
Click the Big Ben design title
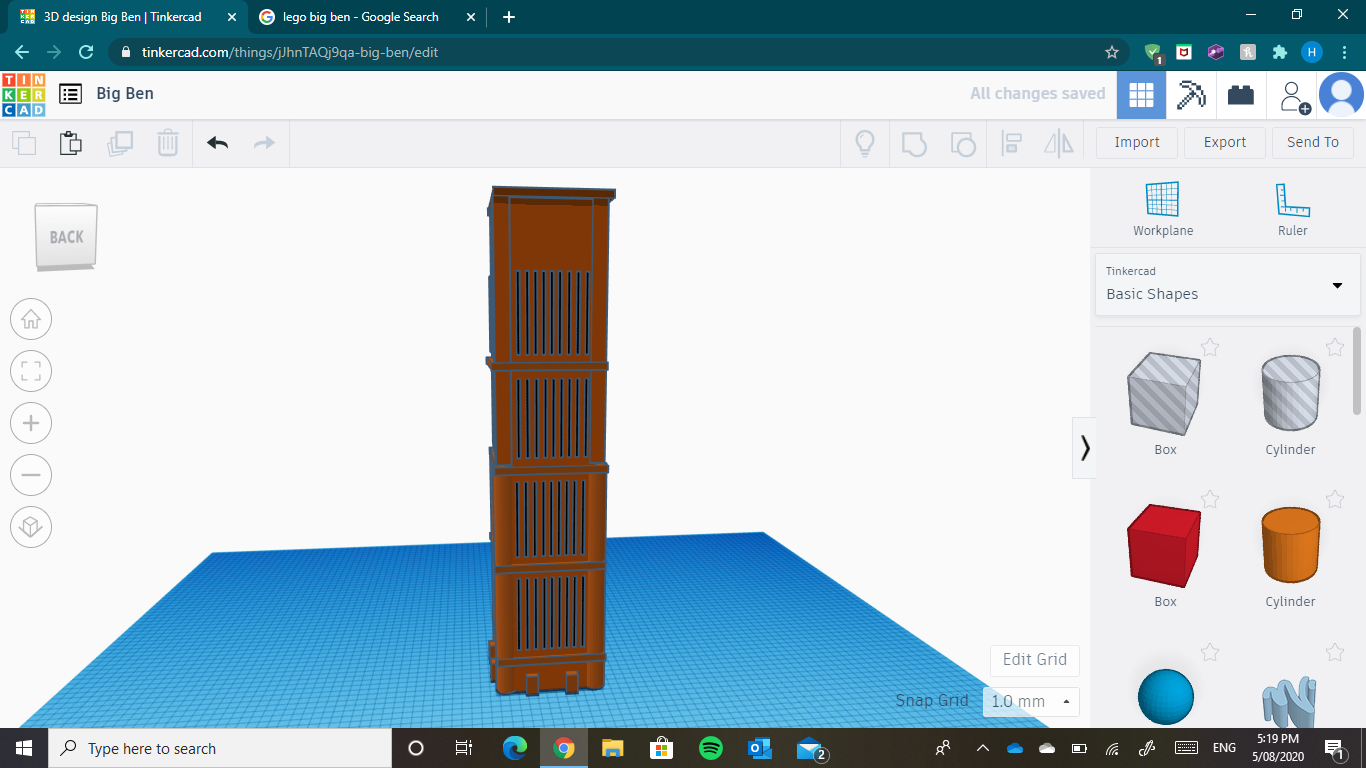click(125, 94)
